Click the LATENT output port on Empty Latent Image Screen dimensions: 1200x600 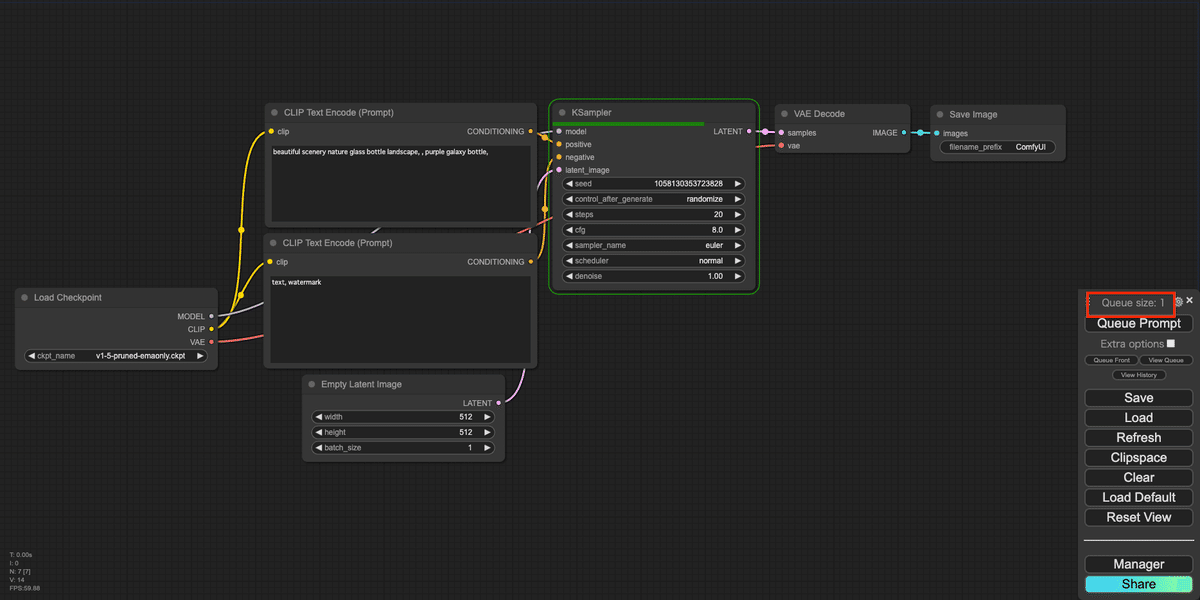[x=499, y=403]
